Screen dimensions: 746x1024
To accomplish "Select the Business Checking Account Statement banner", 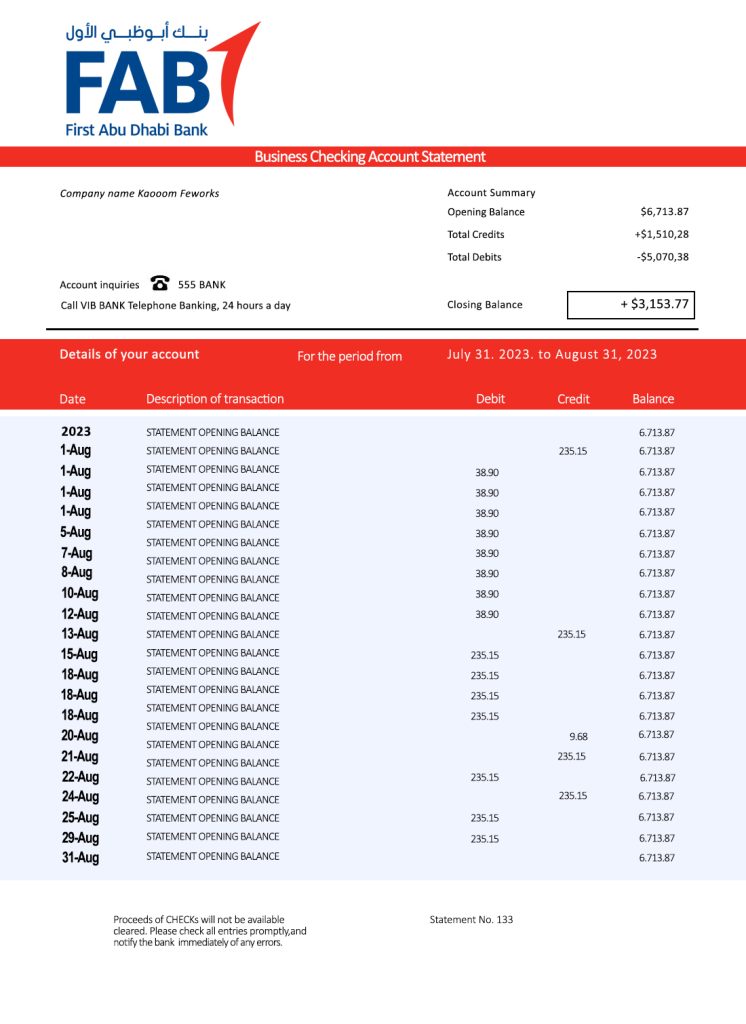I will pyautogui.click(x=370, y=157).
